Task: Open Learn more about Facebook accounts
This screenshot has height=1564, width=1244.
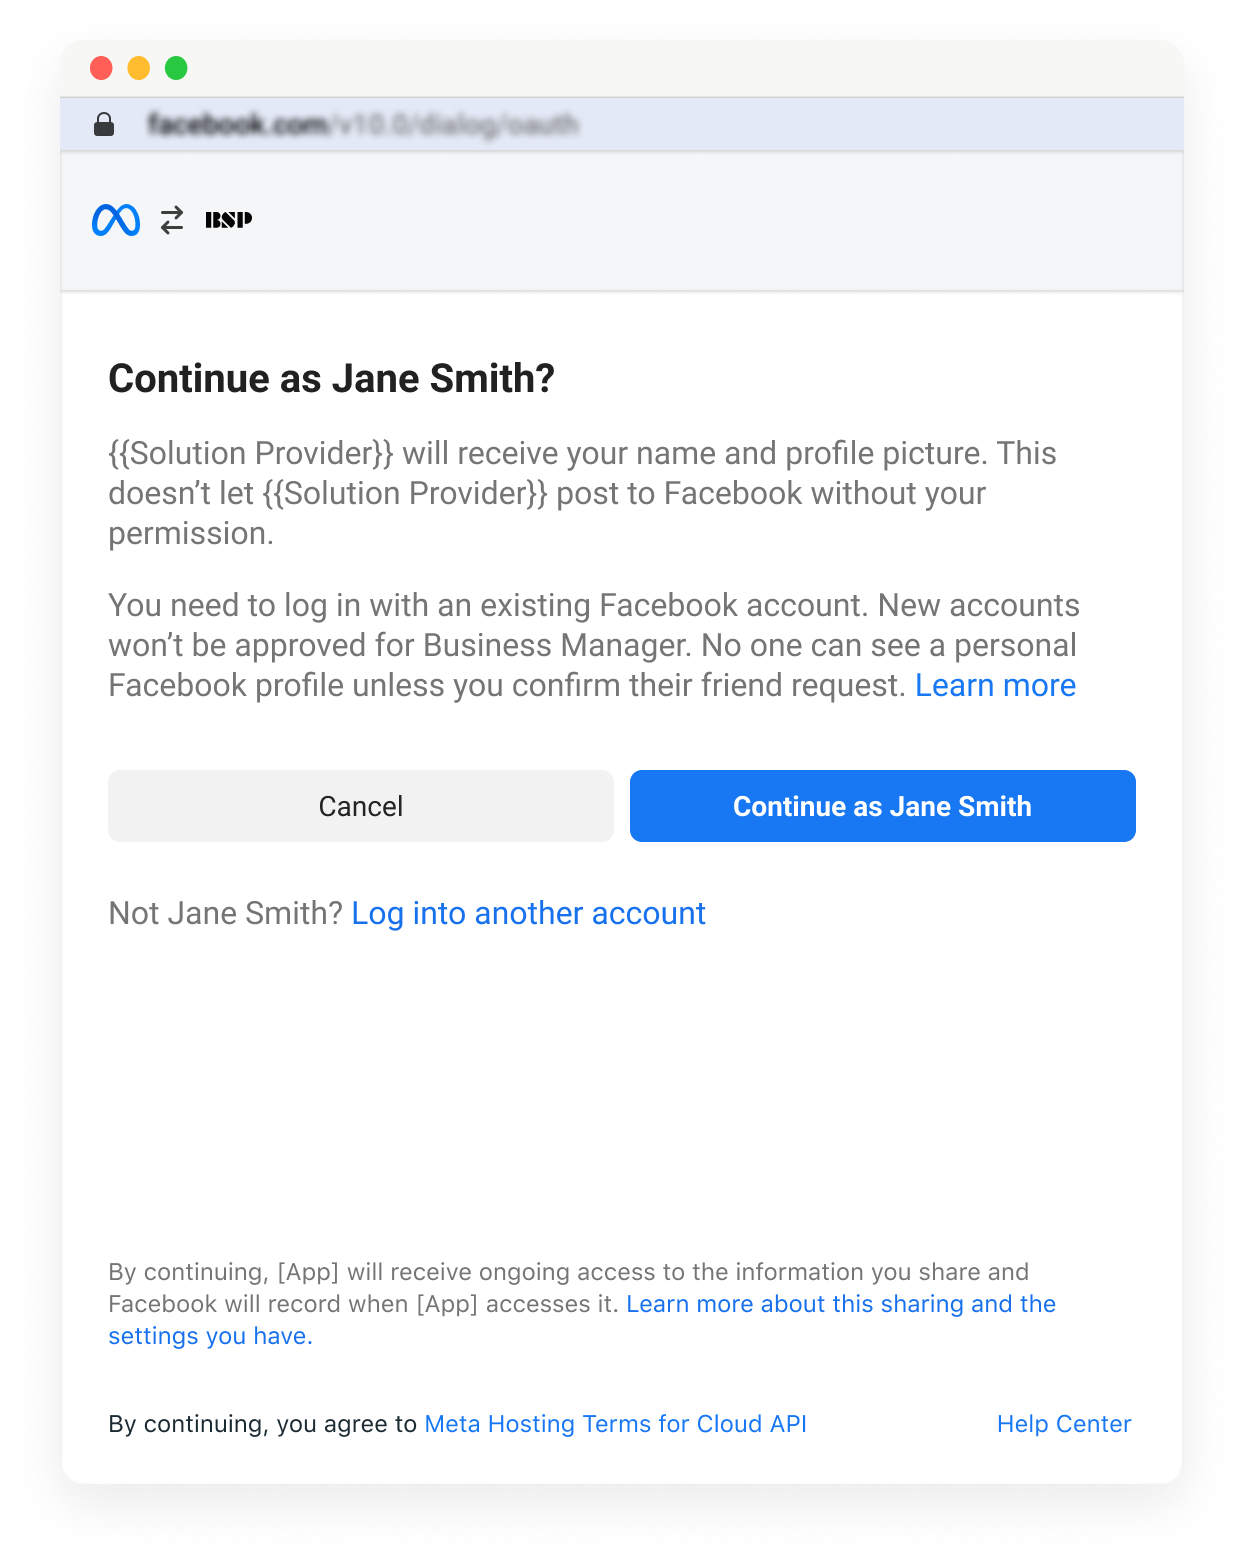Action: pos(996,686)
